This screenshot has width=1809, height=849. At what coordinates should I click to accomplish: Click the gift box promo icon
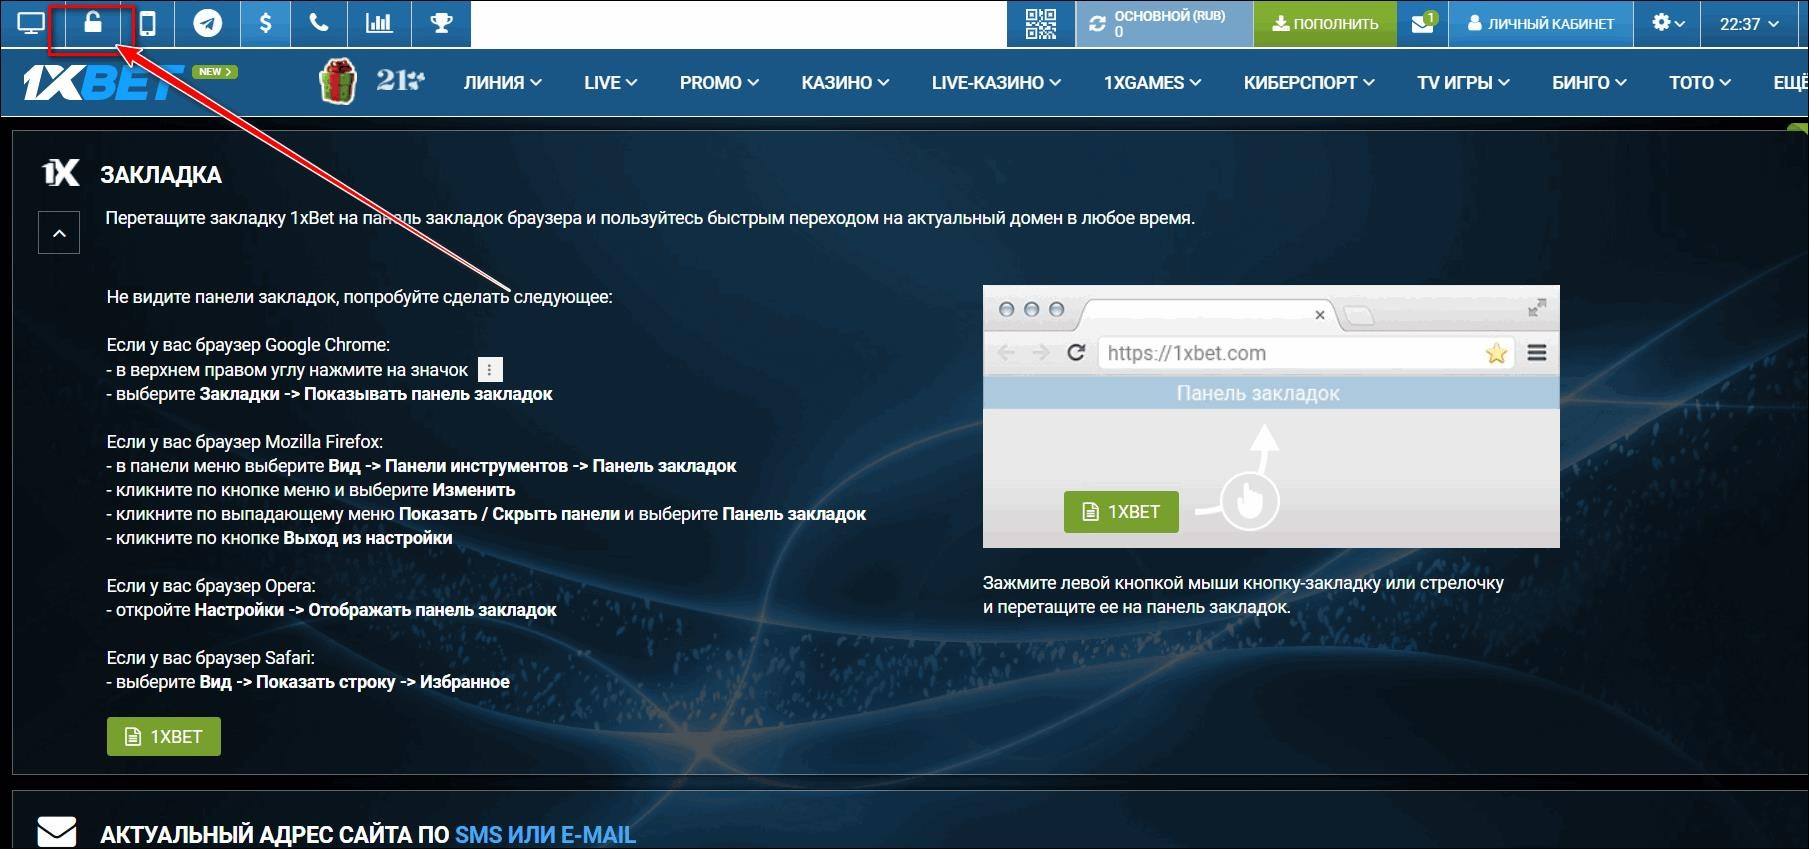338,81
